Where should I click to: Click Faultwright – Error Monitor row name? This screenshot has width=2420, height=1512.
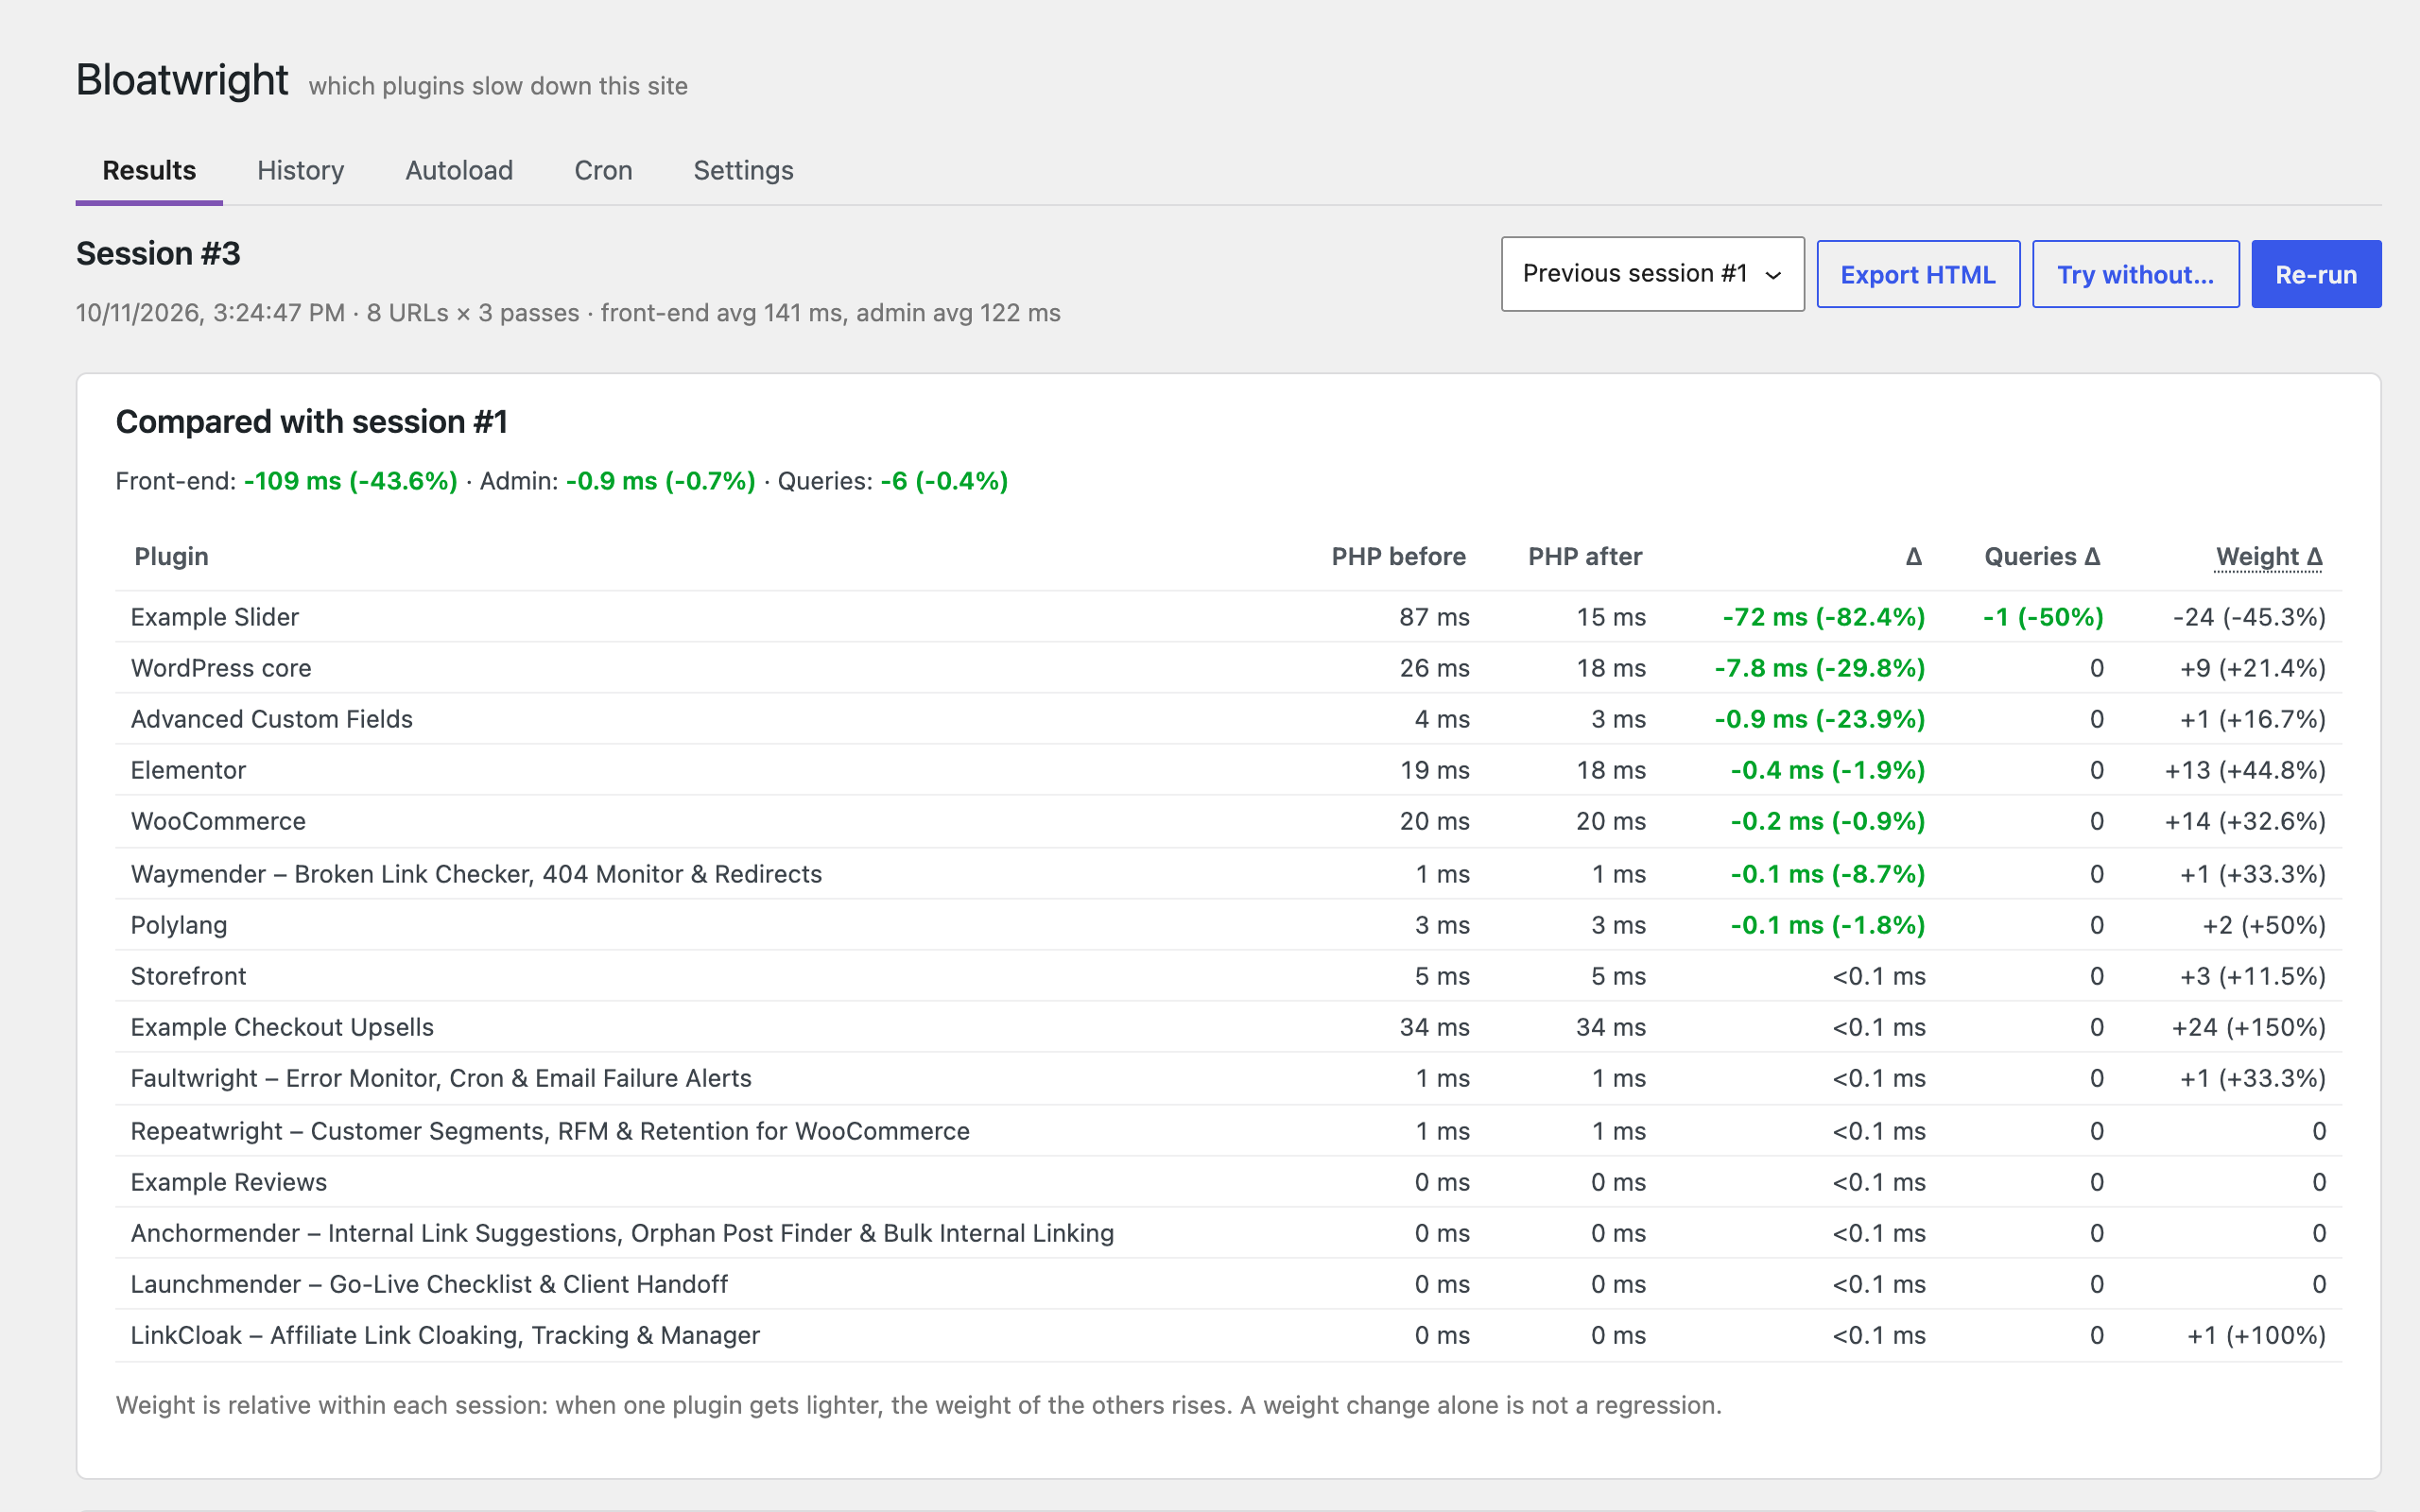441,1078
